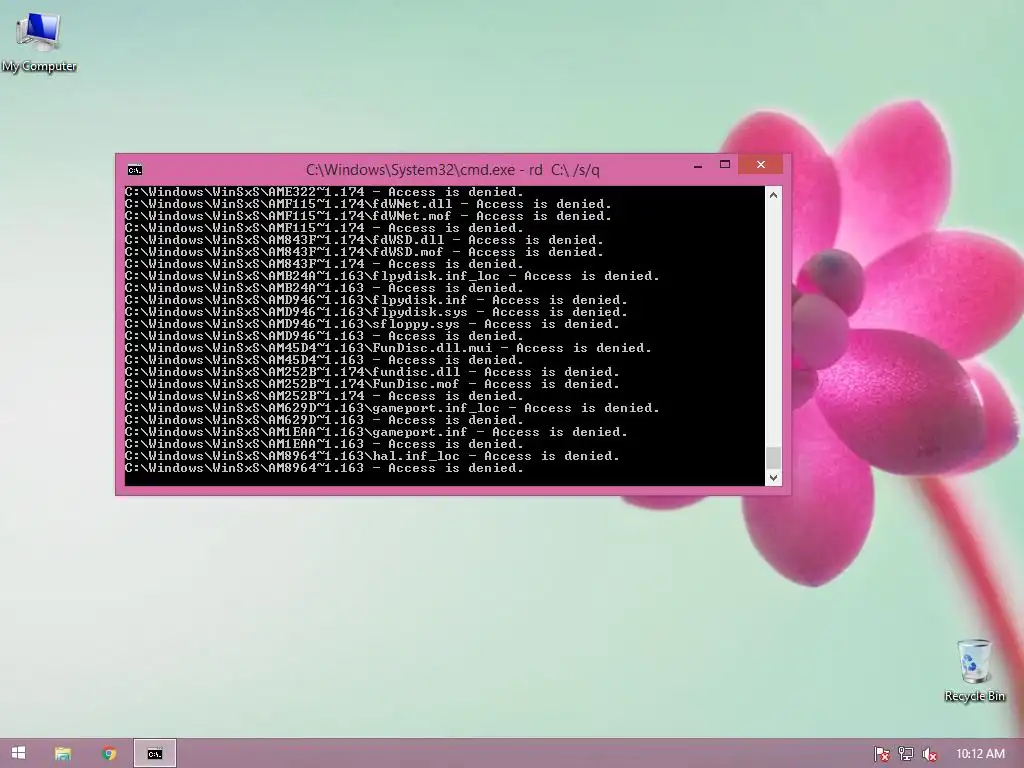Click the line with sfloppy.sys
Viewport: 1024px width, 768px height.
point(372,324)
